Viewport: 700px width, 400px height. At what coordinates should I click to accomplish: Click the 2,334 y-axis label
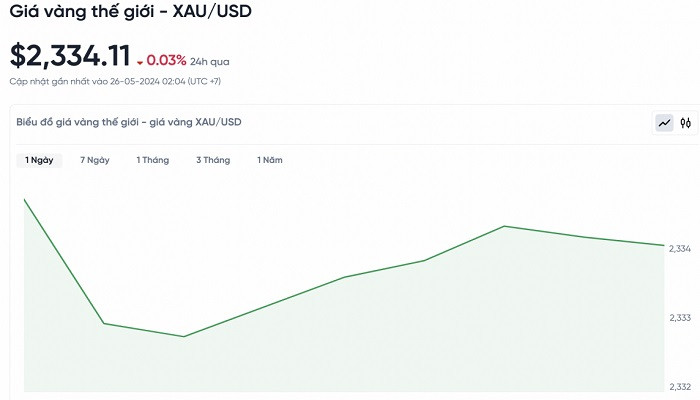tap(680, 248)
